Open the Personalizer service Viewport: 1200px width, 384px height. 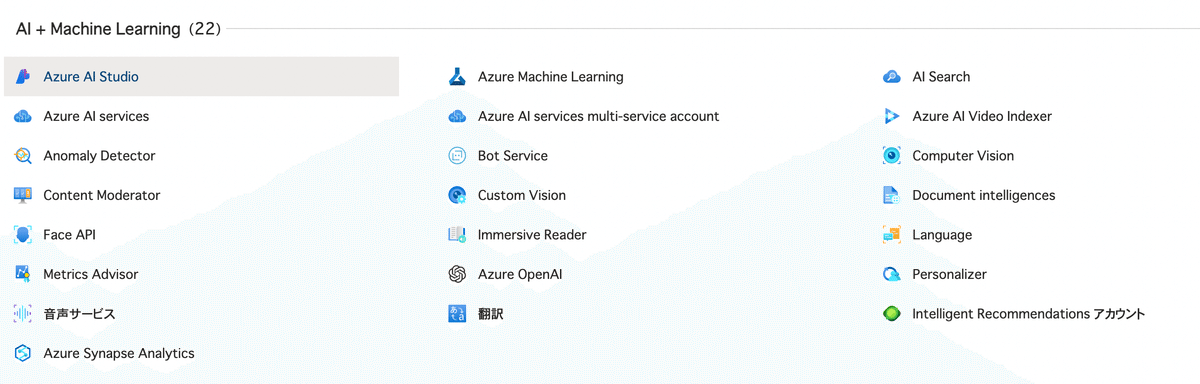point(949,274)
